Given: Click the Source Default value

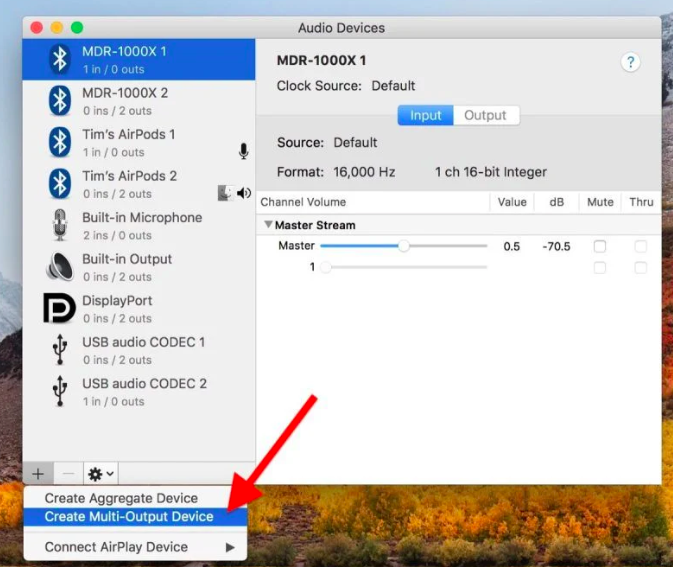Looking at the screenshot, I should 355,143.
